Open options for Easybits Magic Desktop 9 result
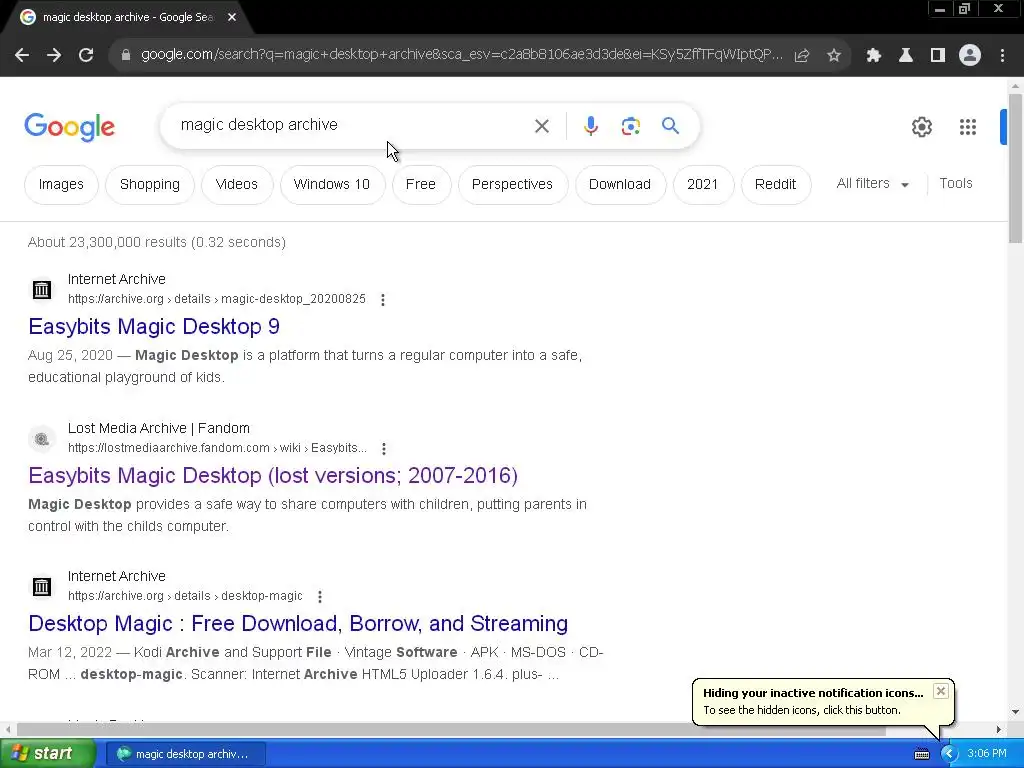This screenshot has width=1024, height=768. [x=383, y=300]
